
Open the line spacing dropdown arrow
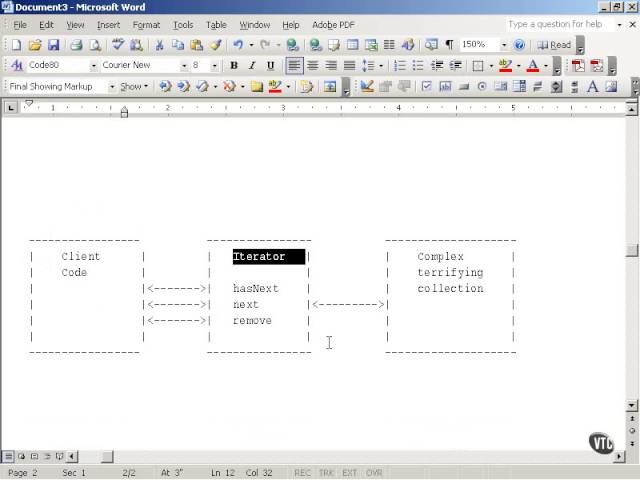point(380,65)
